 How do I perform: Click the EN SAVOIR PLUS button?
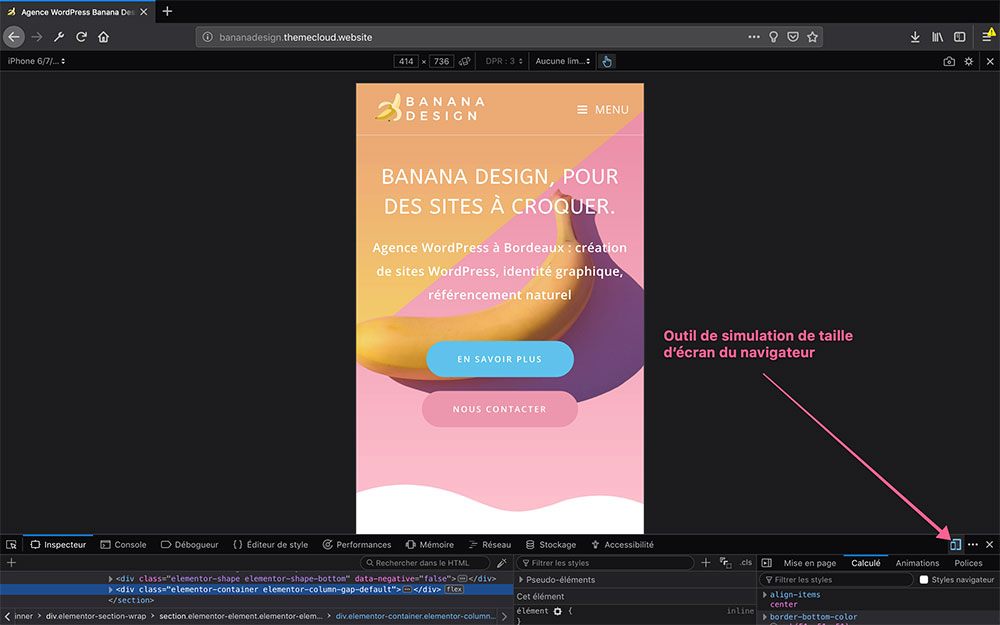point(500,359)
